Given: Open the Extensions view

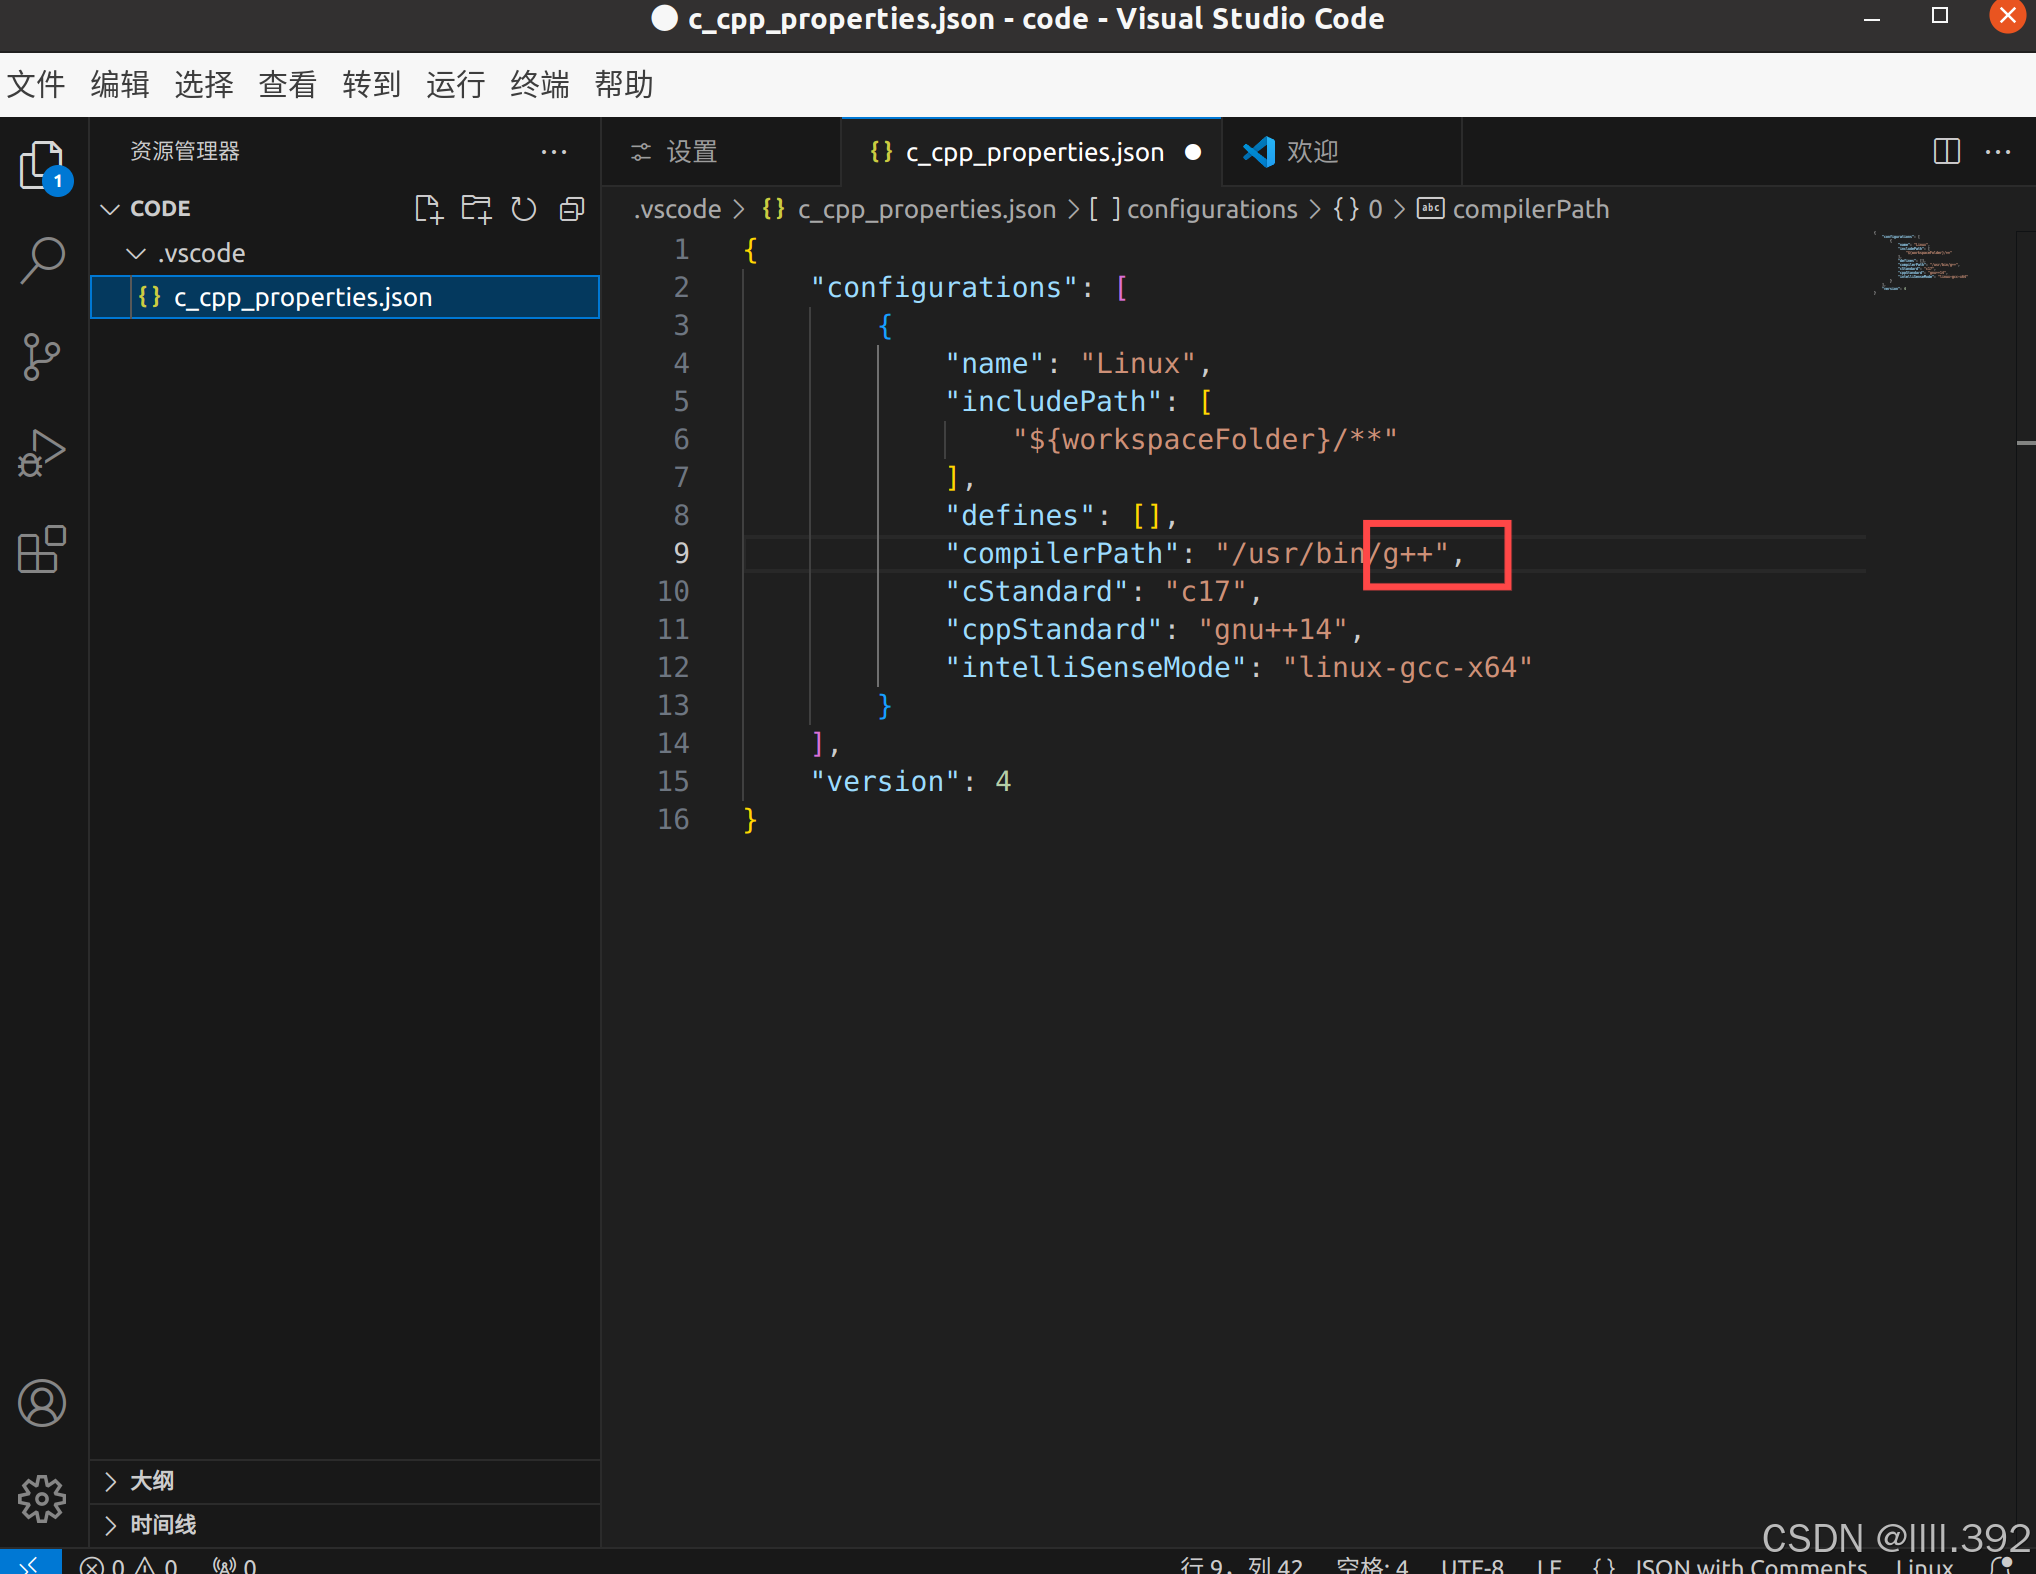Looking at the screenshot, I should coord(42,549).
